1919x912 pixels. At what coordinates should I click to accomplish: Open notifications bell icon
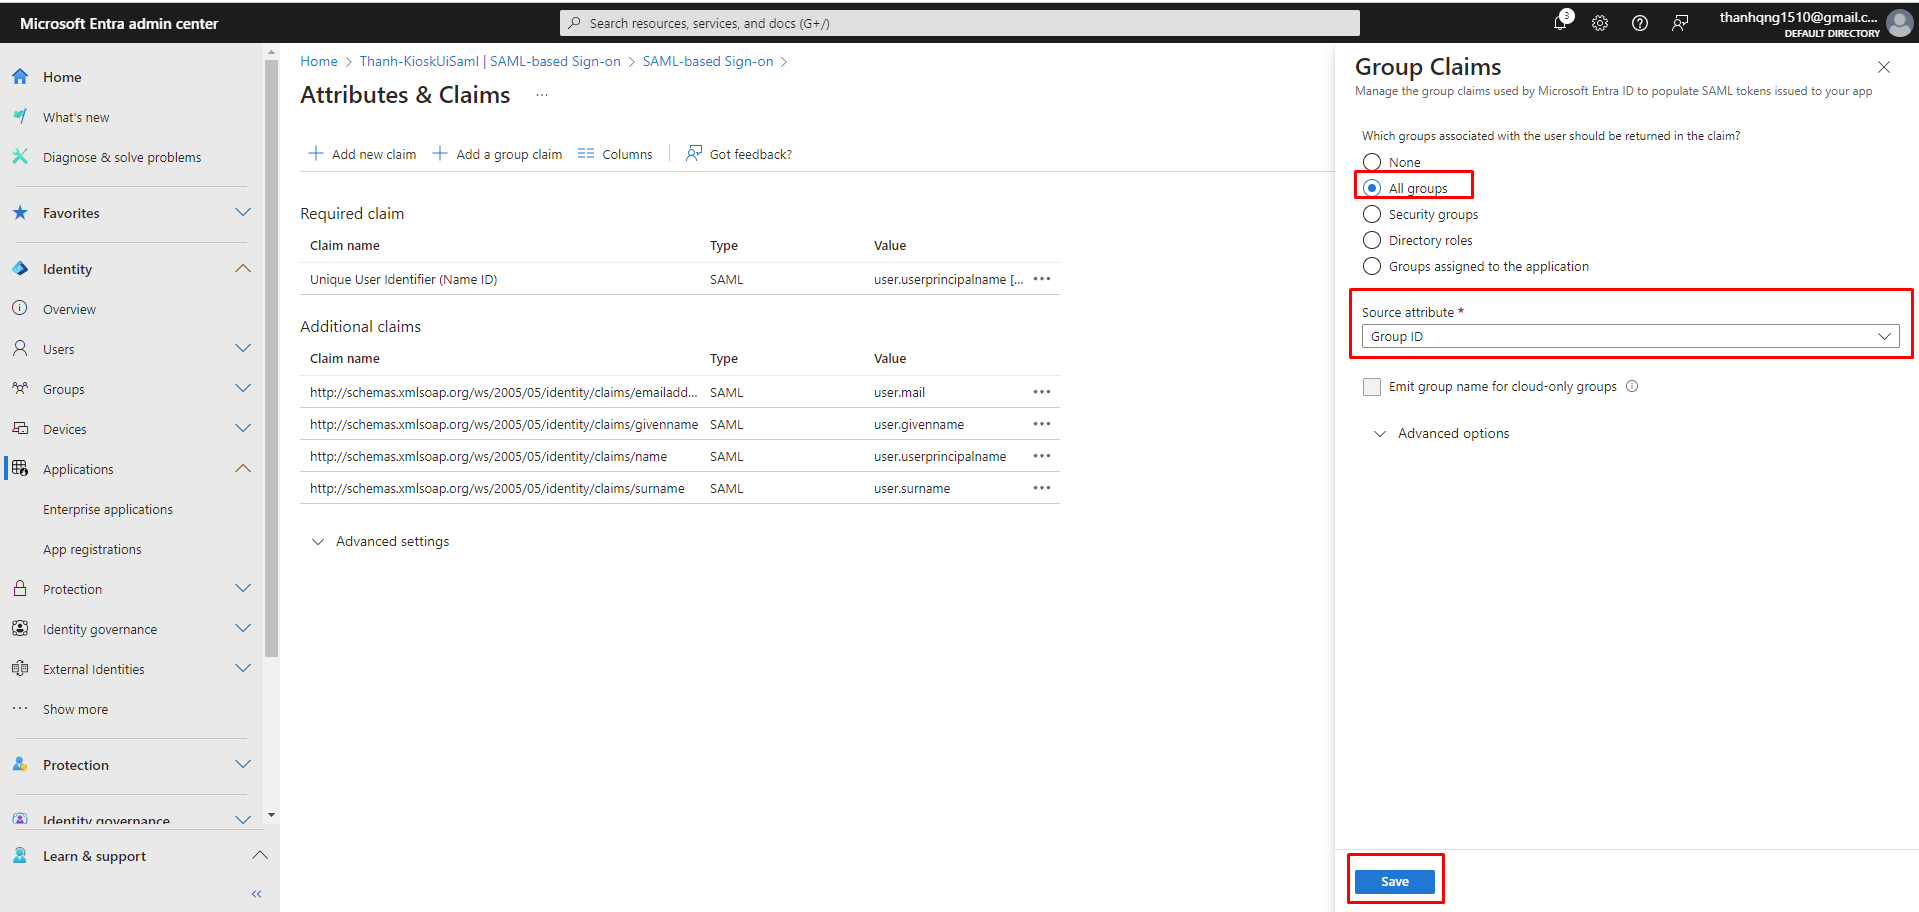pyautogui.click(x=1561, y=22)
